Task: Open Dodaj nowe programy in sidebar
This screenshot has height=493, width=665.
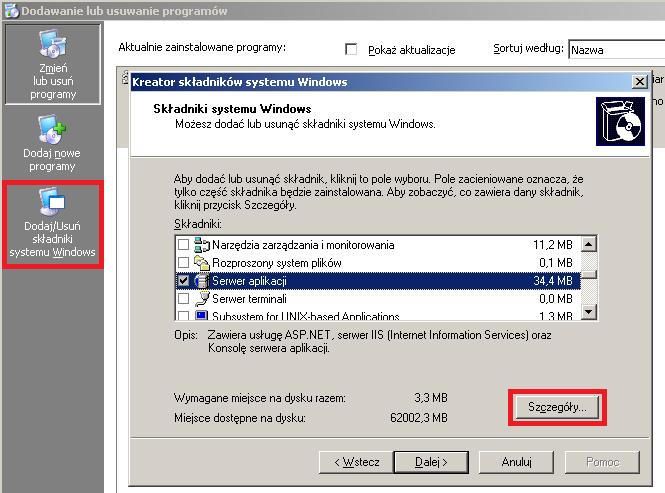Action: click(52, 143)
